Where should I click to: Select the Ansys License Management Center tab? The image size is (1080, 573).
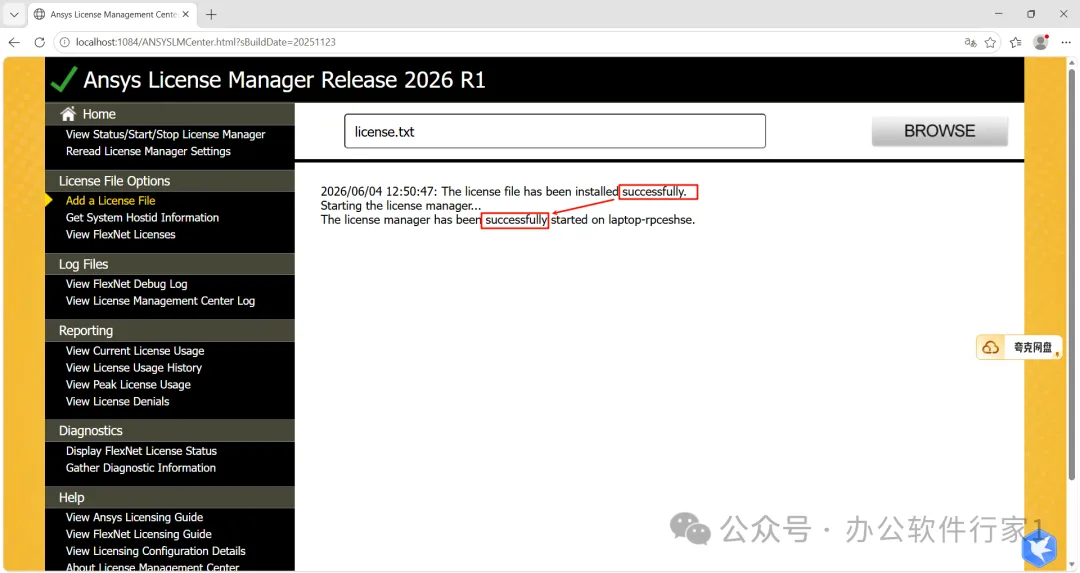click(112, 14)
